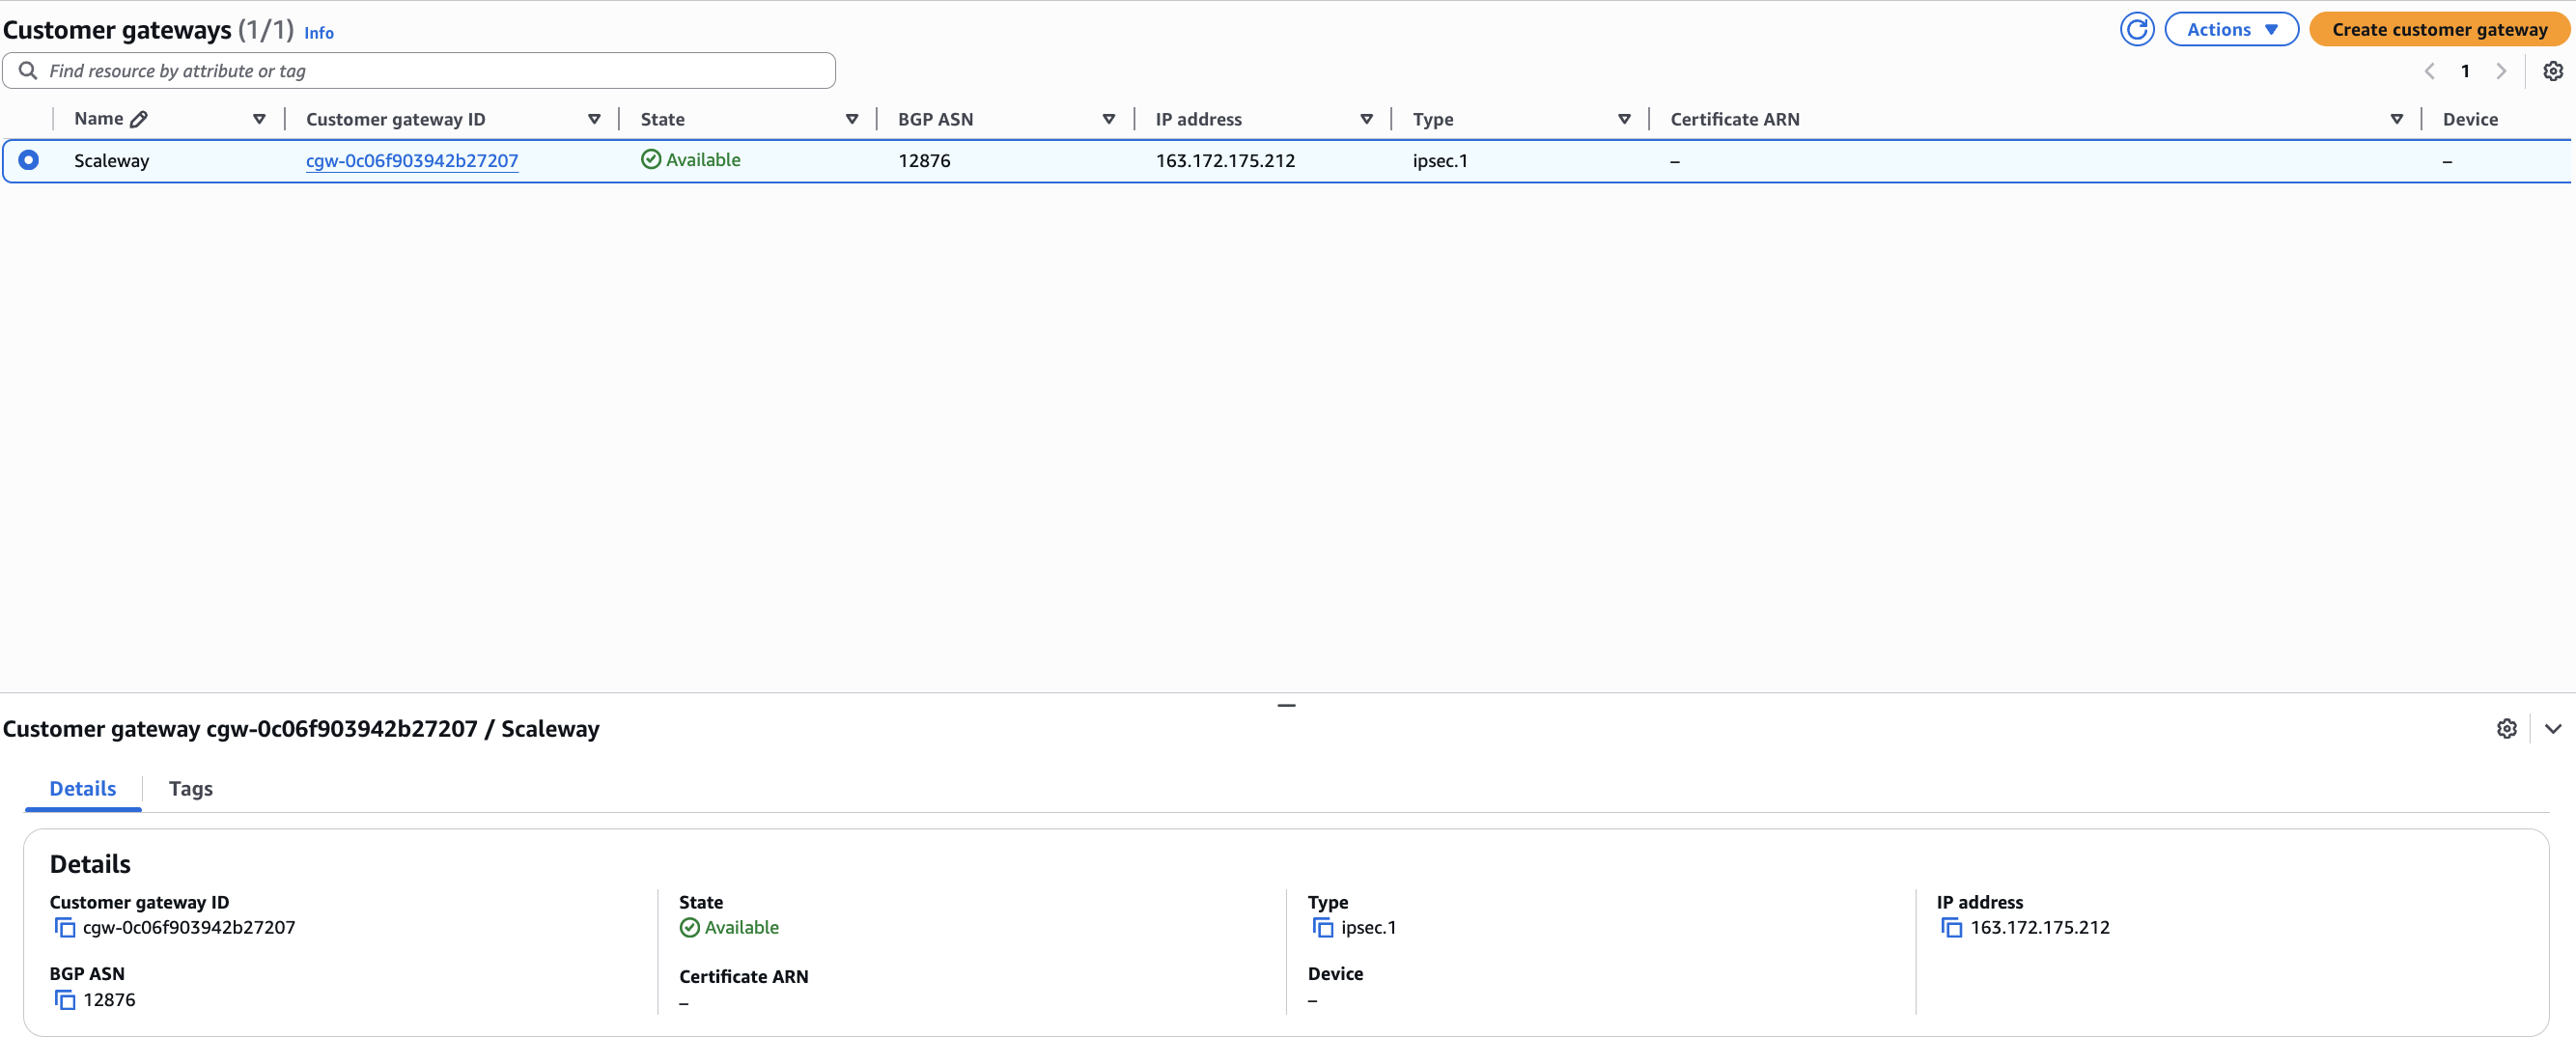Screen dimensions: 2576x1037
Task: Select the Scaleway gateway radio button
Action: click(29, 160)
